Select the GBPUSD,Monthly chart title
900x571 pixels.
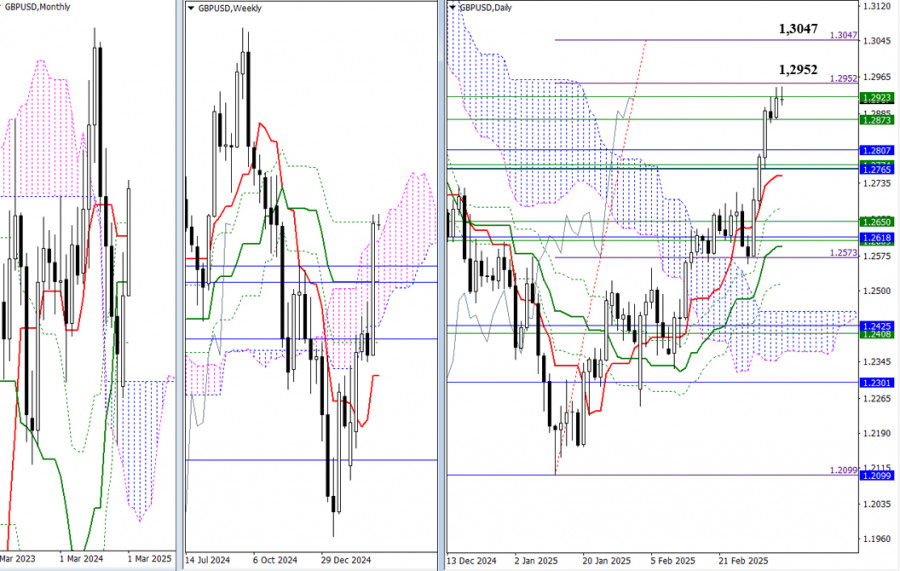click(37, 7)
